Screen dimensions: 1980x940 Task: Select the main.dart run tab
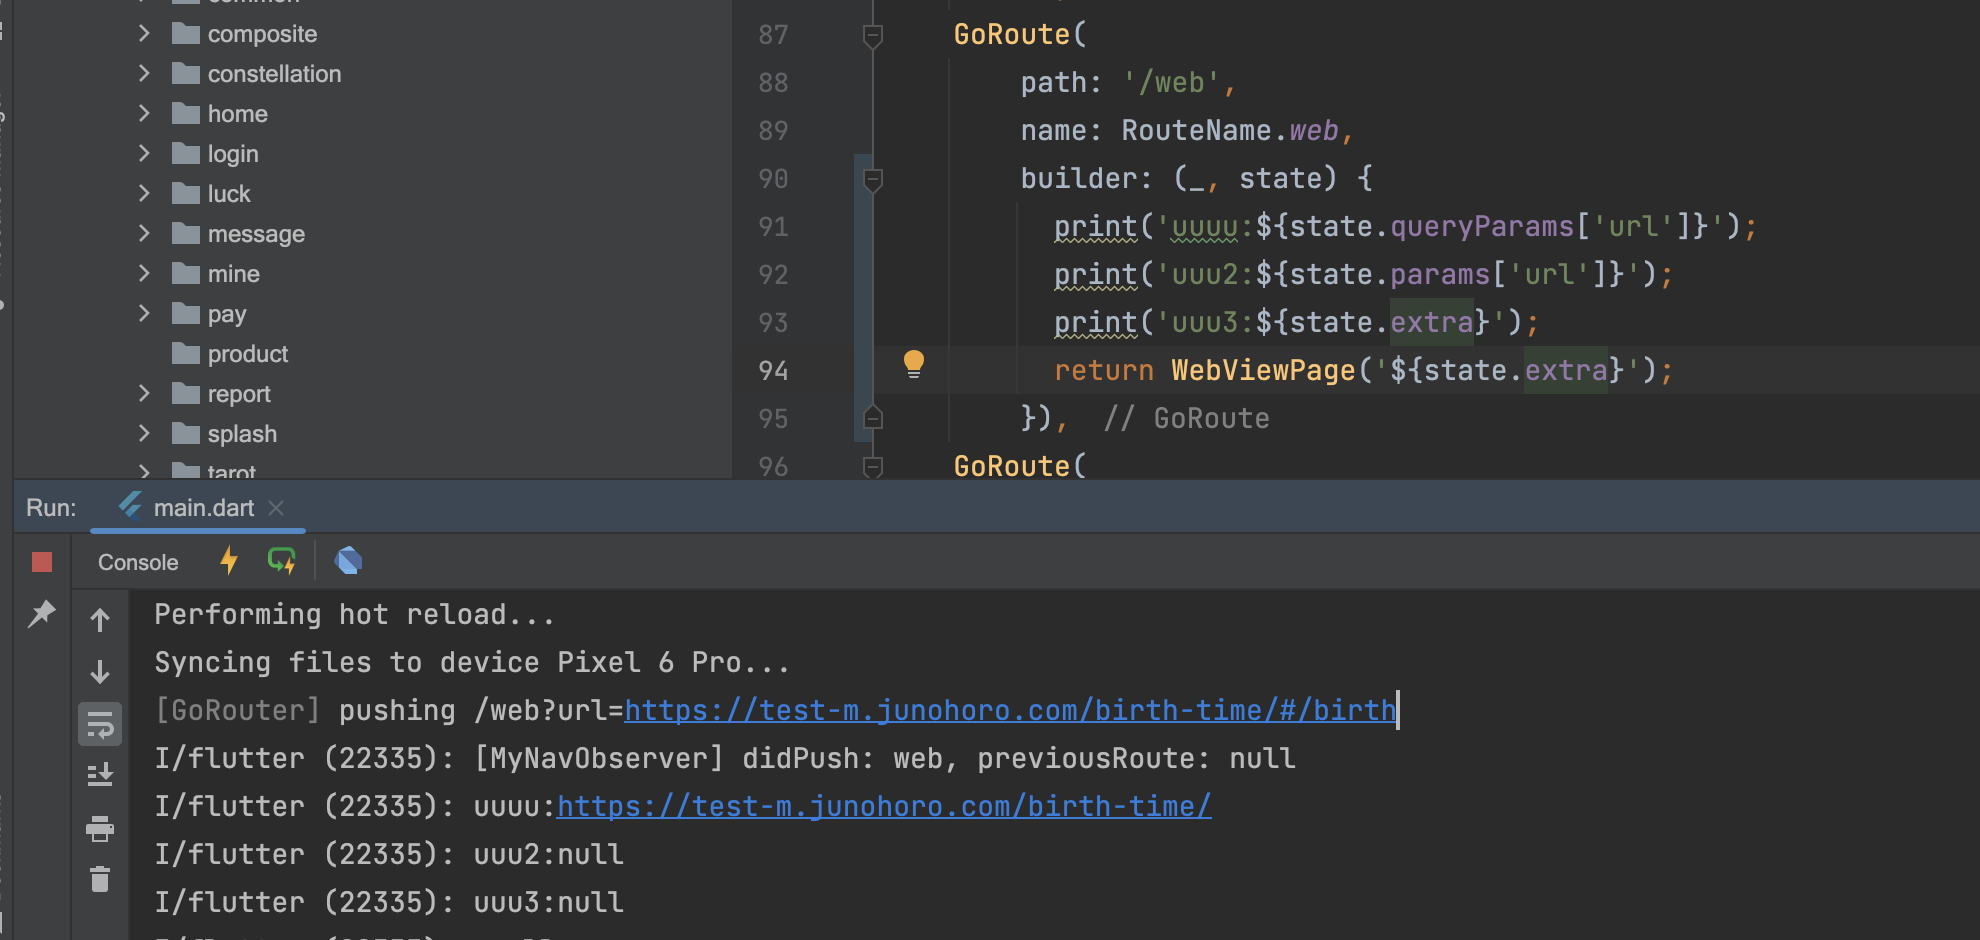205,507
